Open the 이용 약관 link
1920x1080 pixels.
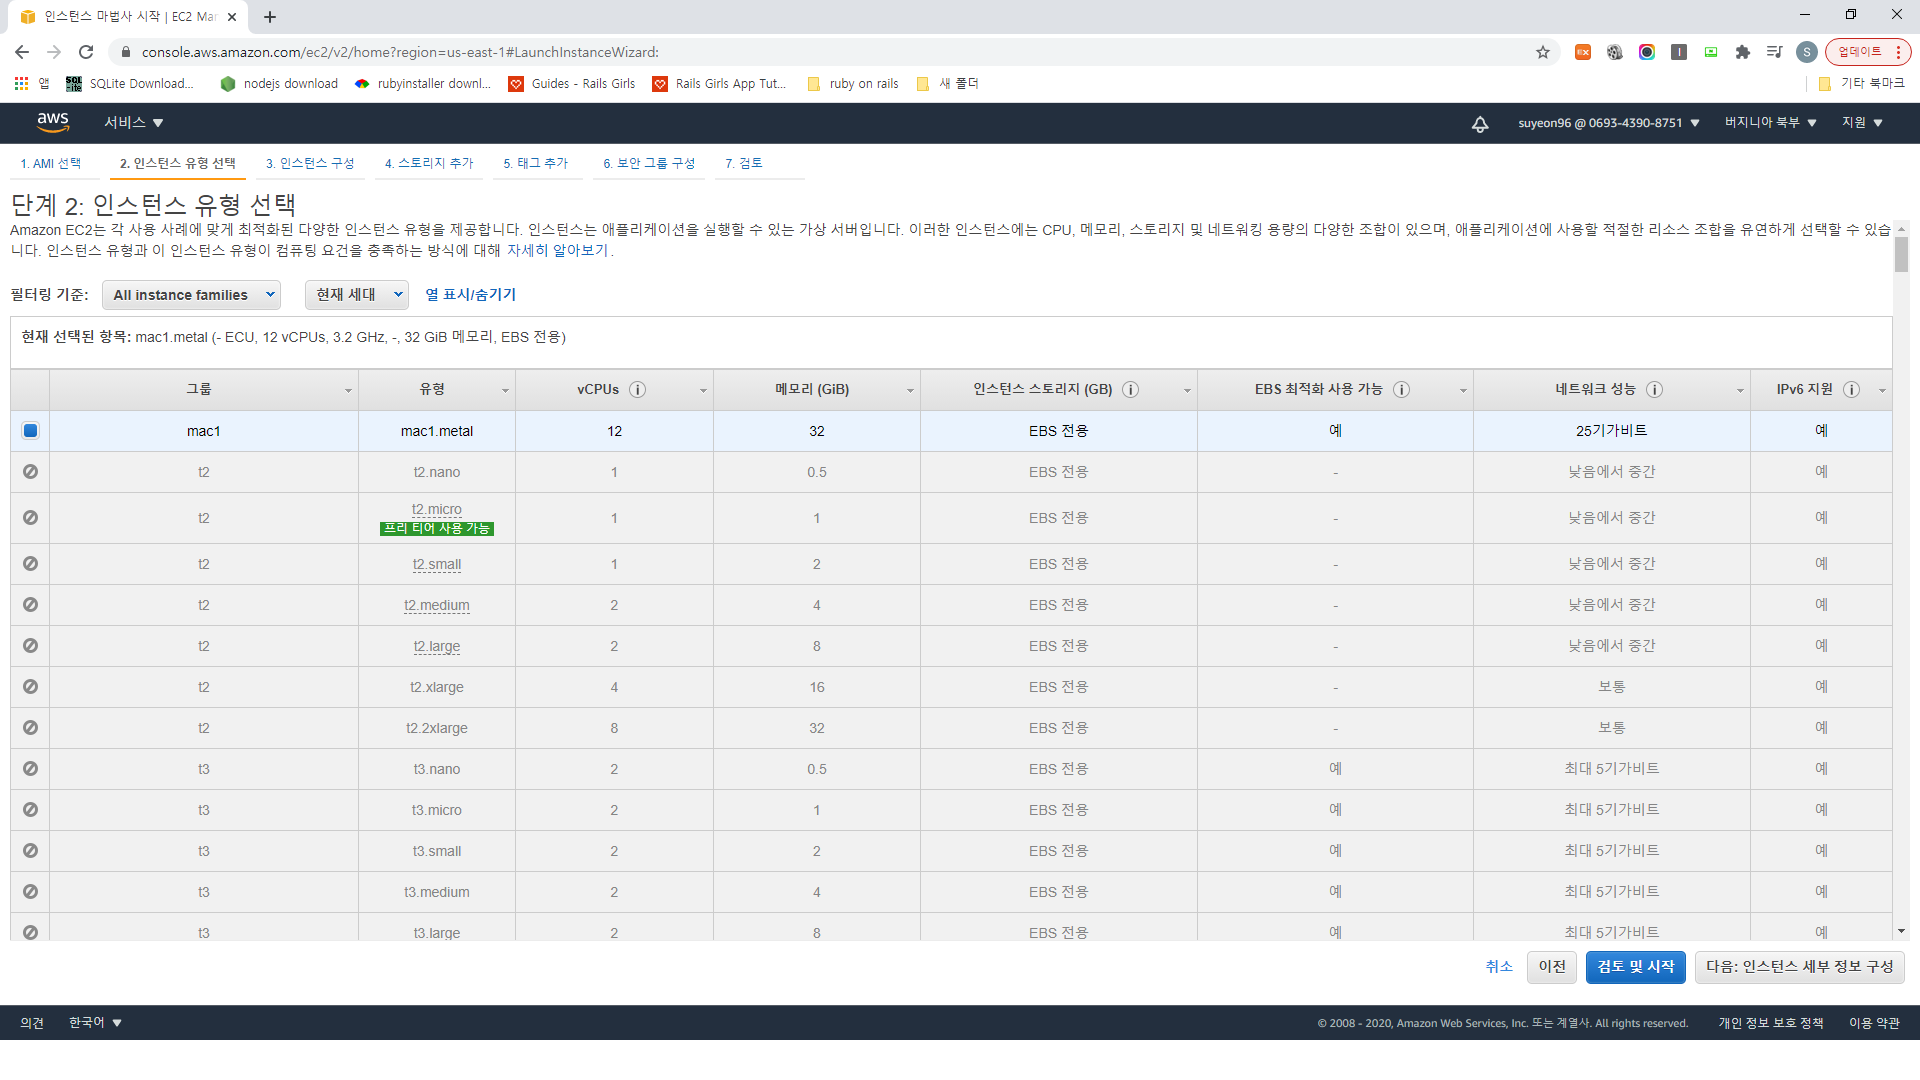[1874, 1023]
